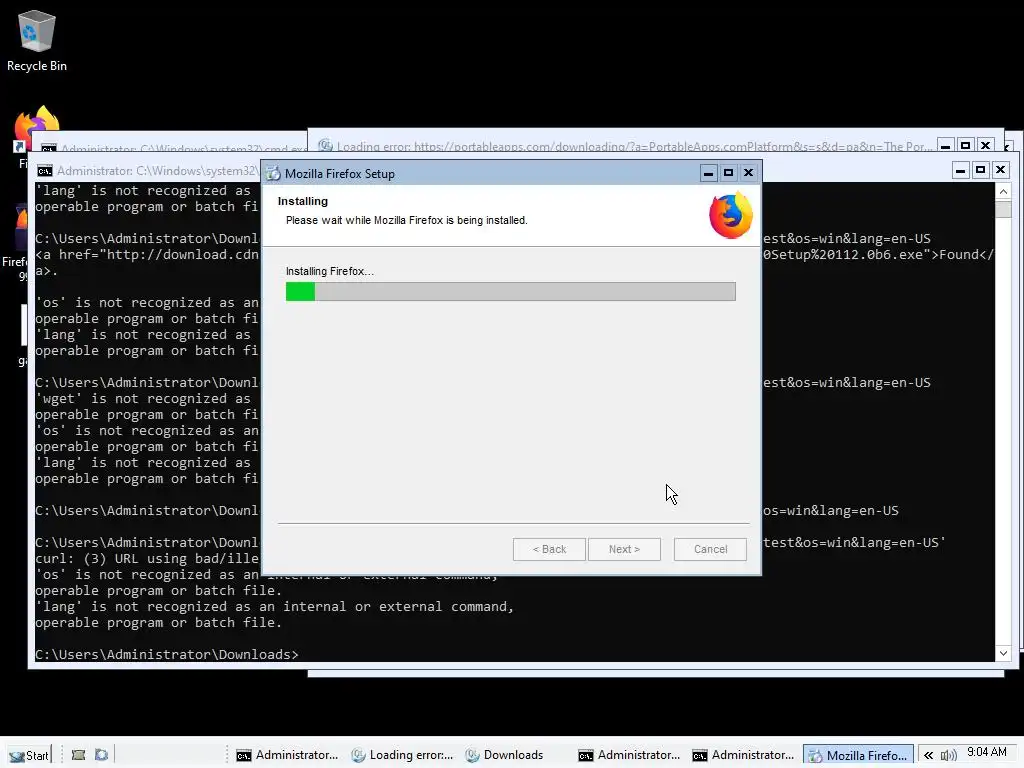
Task: Click the 'C:\Users\Administrator\Downloads>' prompt line
Action: pyautogui.click(x=167, y=654)
